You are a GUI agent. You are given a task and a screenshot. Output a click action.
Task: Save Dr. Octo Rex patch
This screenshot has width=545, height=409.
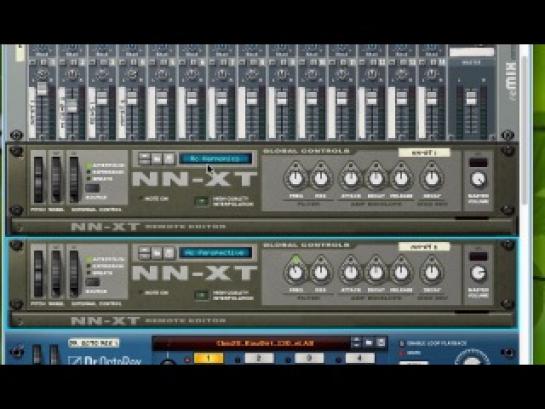pos(381,343)
